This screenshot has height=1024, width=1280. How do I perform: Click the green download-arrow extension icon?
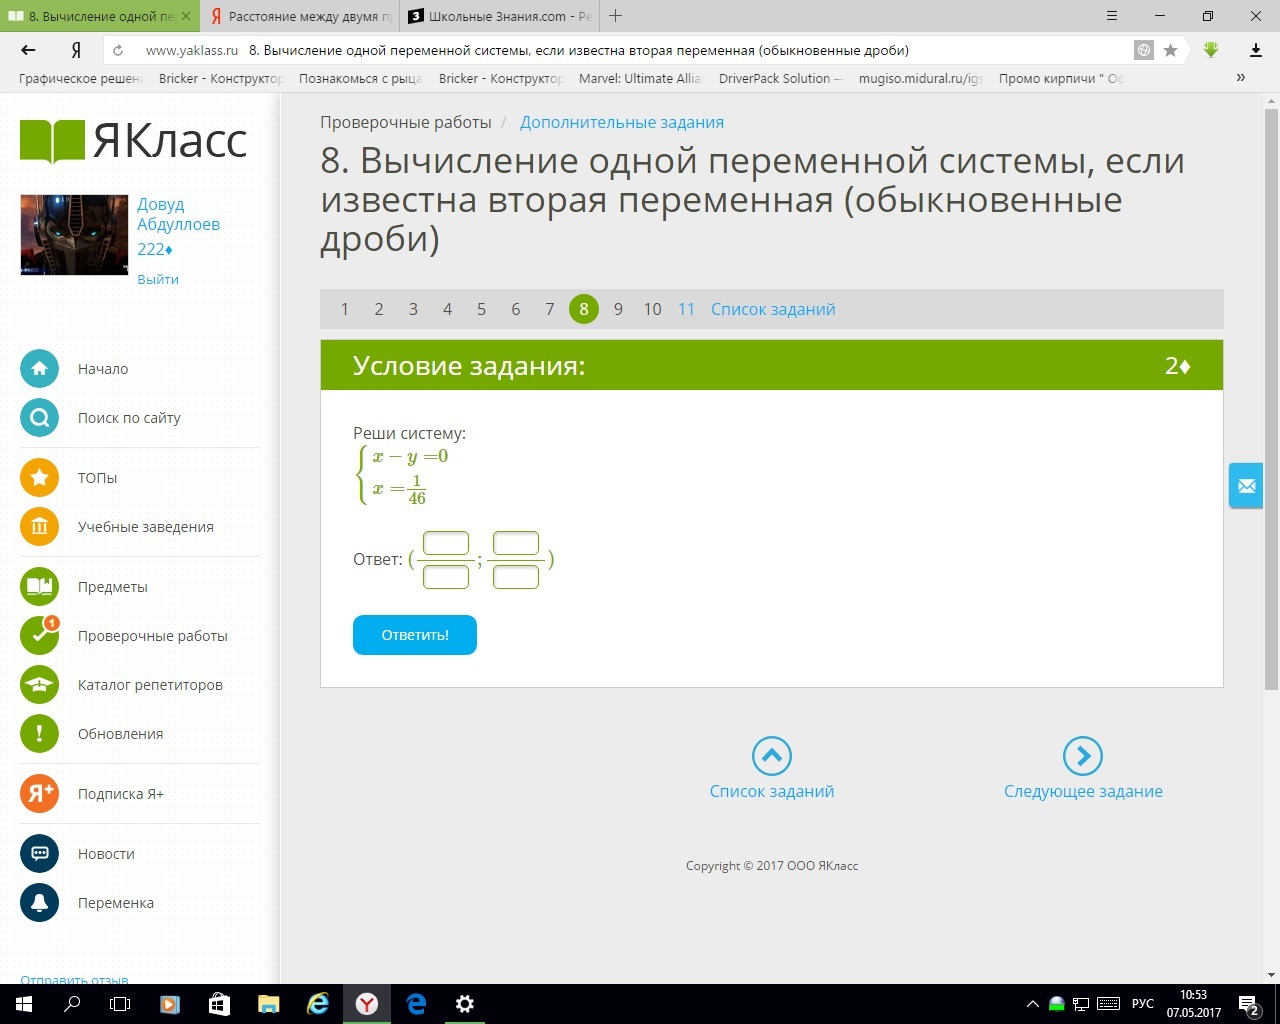[1211, 50]
